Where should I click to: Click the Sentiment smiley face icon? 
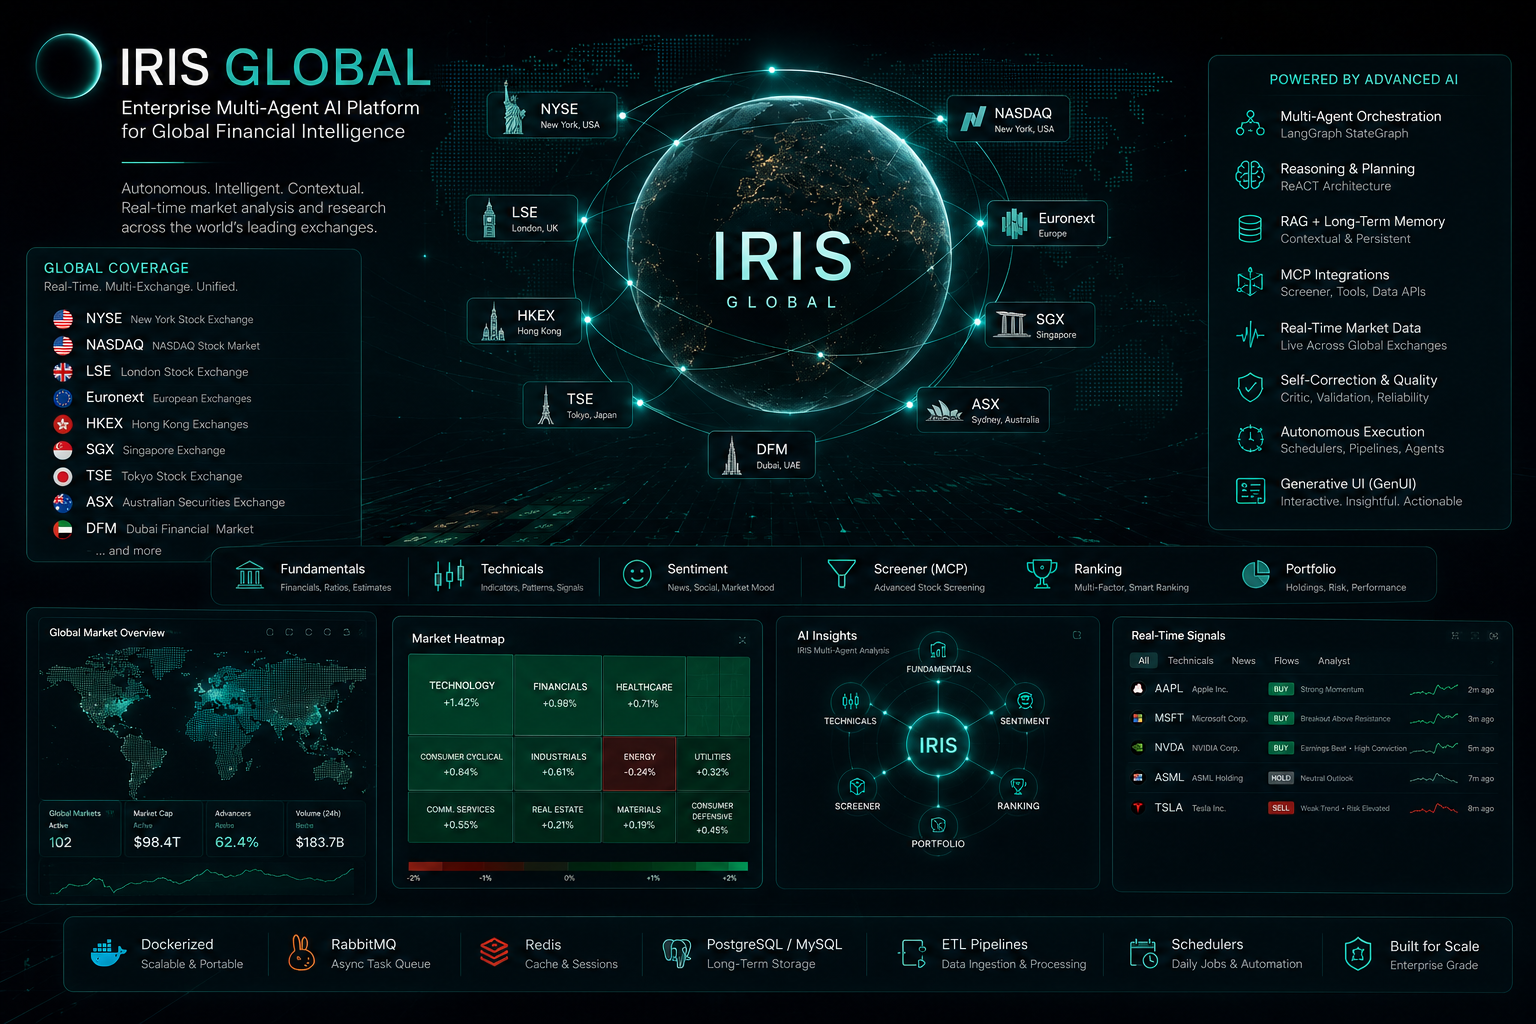pyautogui.click(x=637, y=574)
